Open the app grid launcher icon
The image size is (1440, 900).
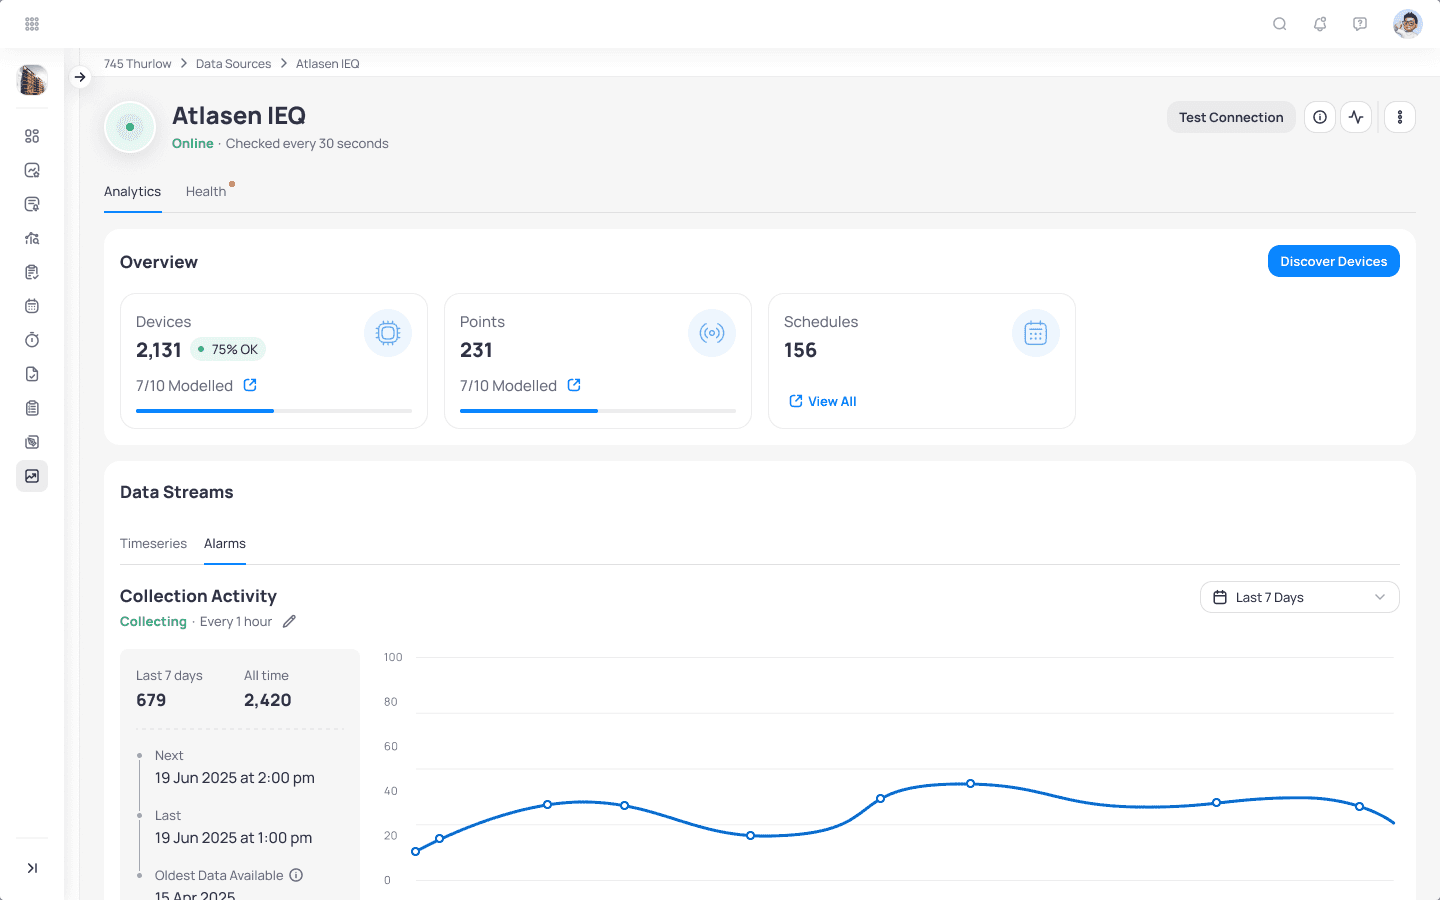pyautogui.click(x=32, y=24)
